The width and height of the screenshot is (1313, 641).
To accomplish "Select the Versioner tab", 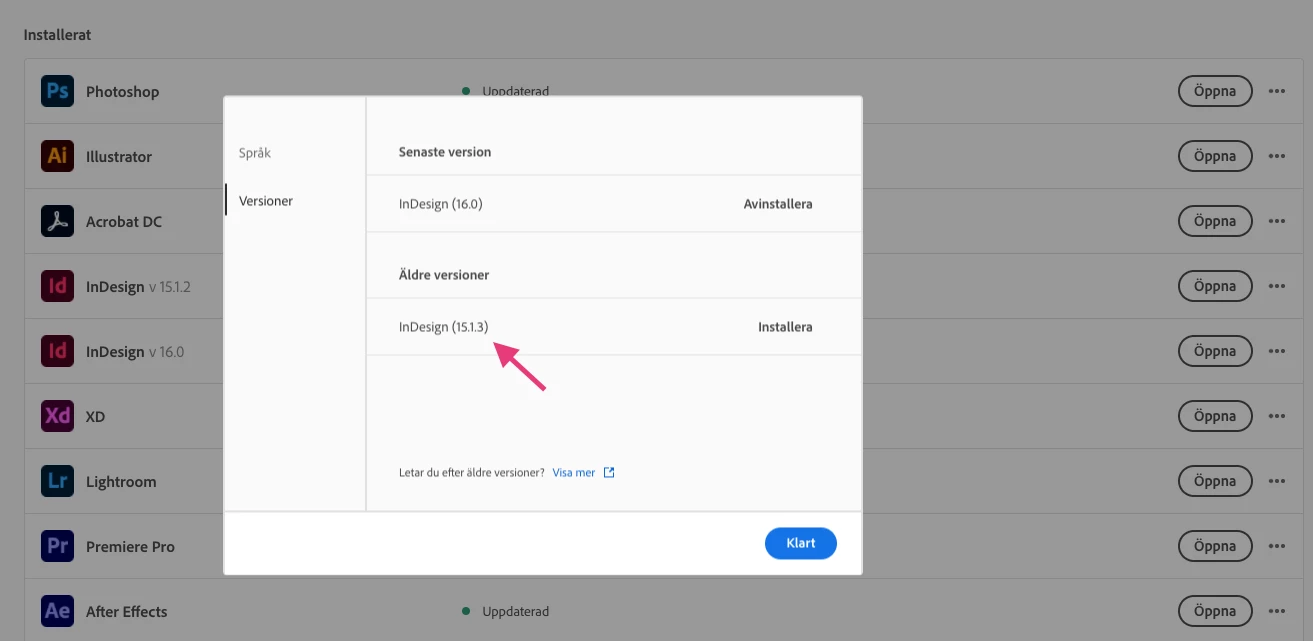I will tap(266, 201).
